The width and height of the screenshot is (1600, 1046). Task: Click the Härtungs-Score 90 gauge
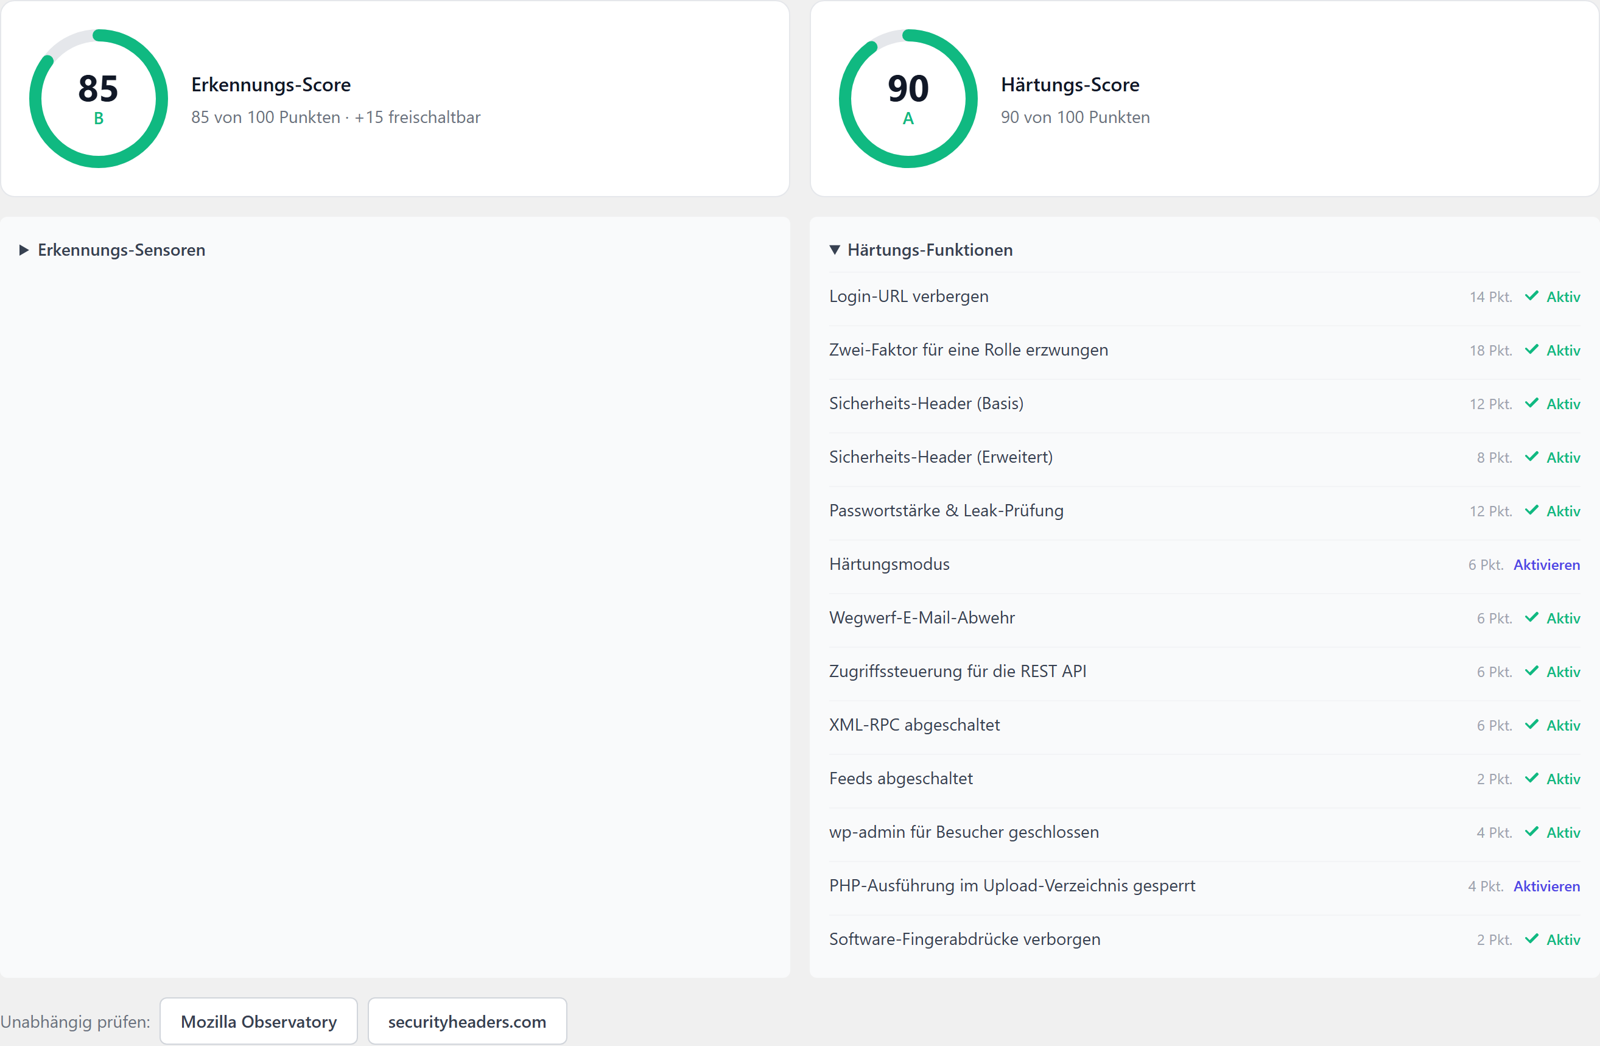click(908, 98)
